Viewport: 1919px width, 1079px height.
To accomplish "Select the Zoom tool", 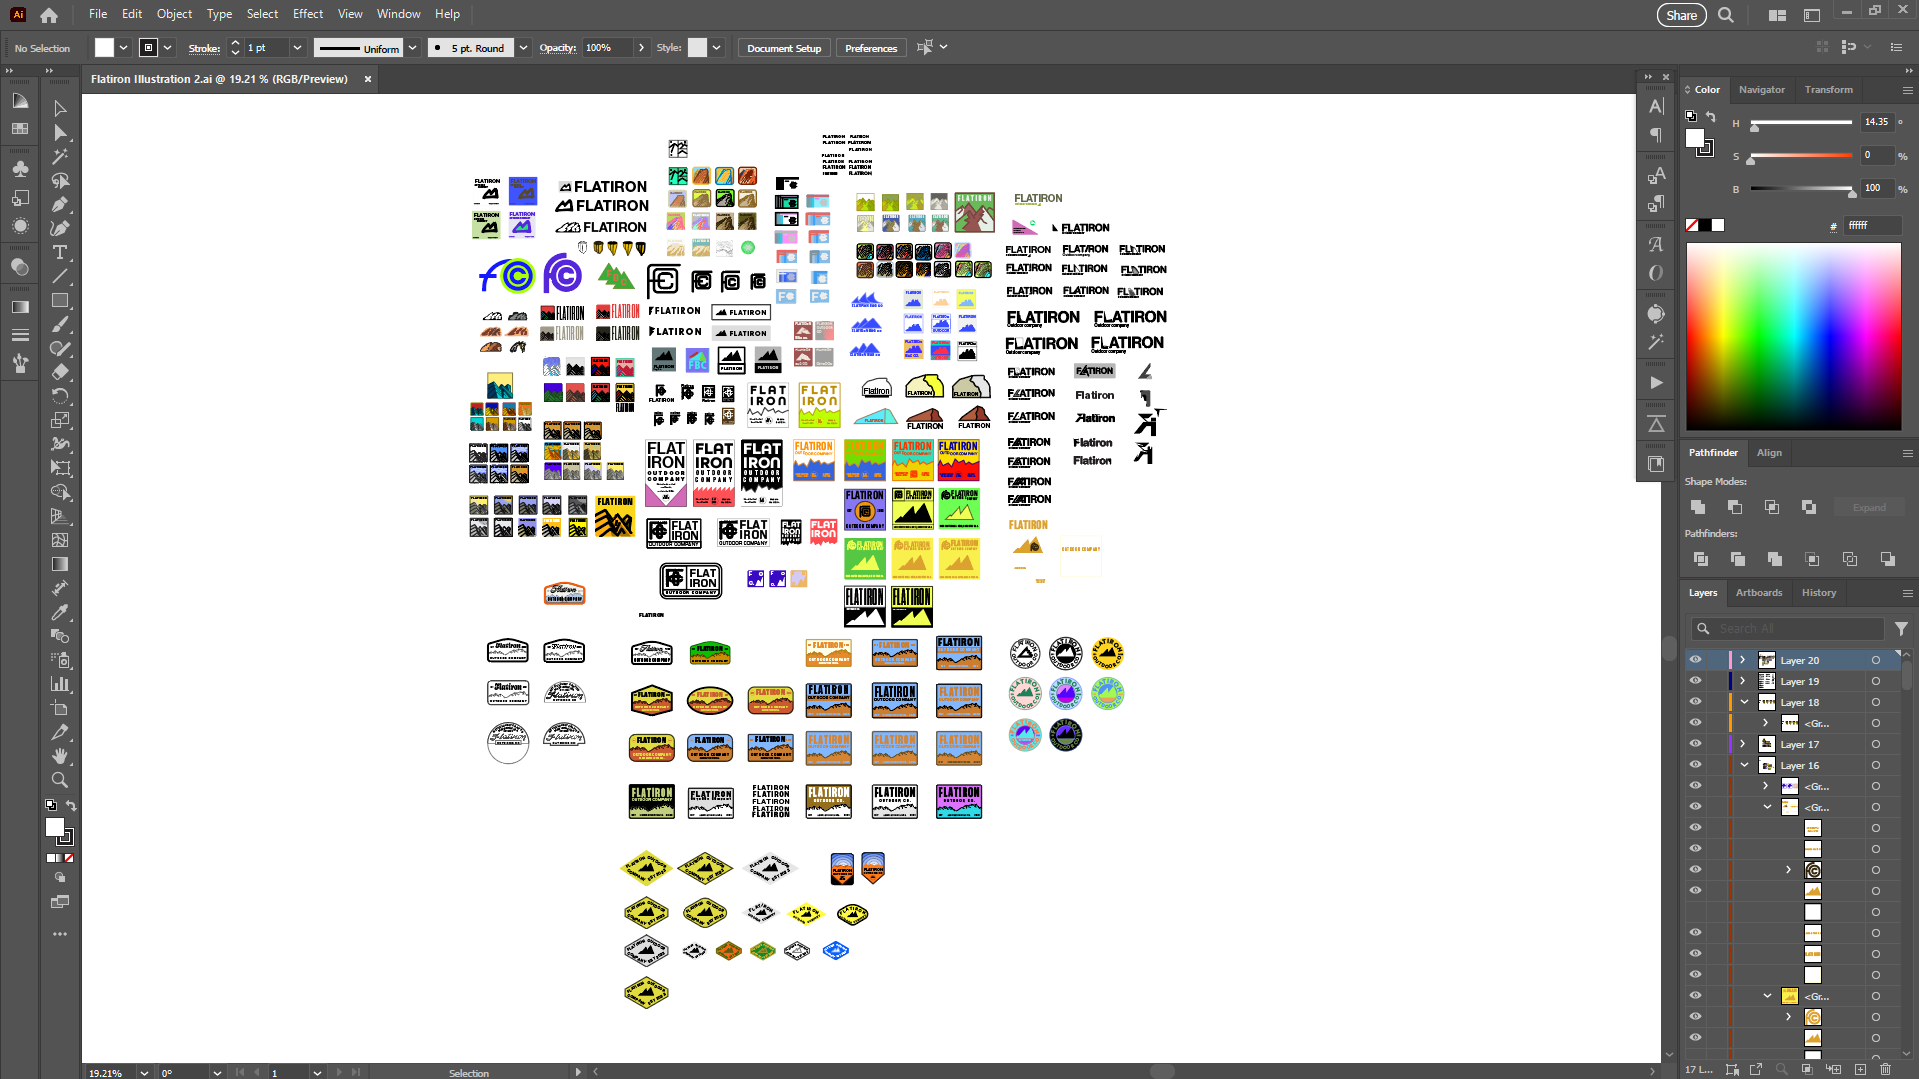I will (x=60, y=781).
